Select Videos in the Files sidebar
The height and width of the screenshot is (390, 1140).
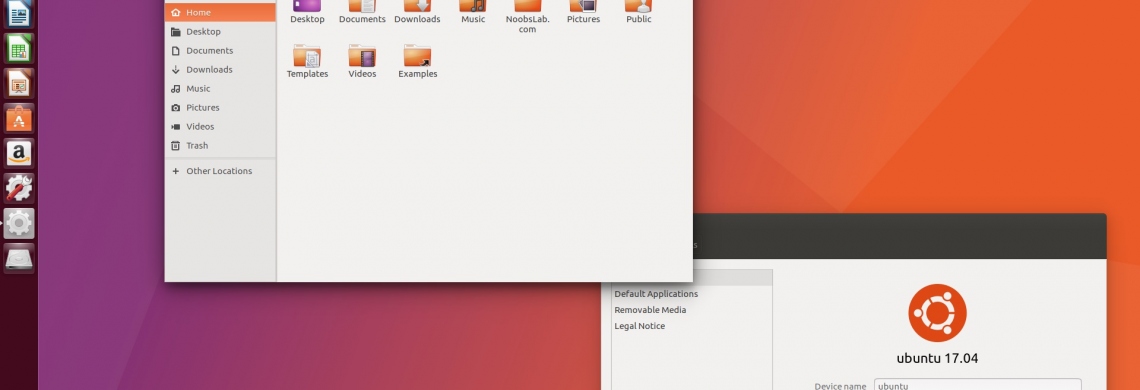coord(220,126)
